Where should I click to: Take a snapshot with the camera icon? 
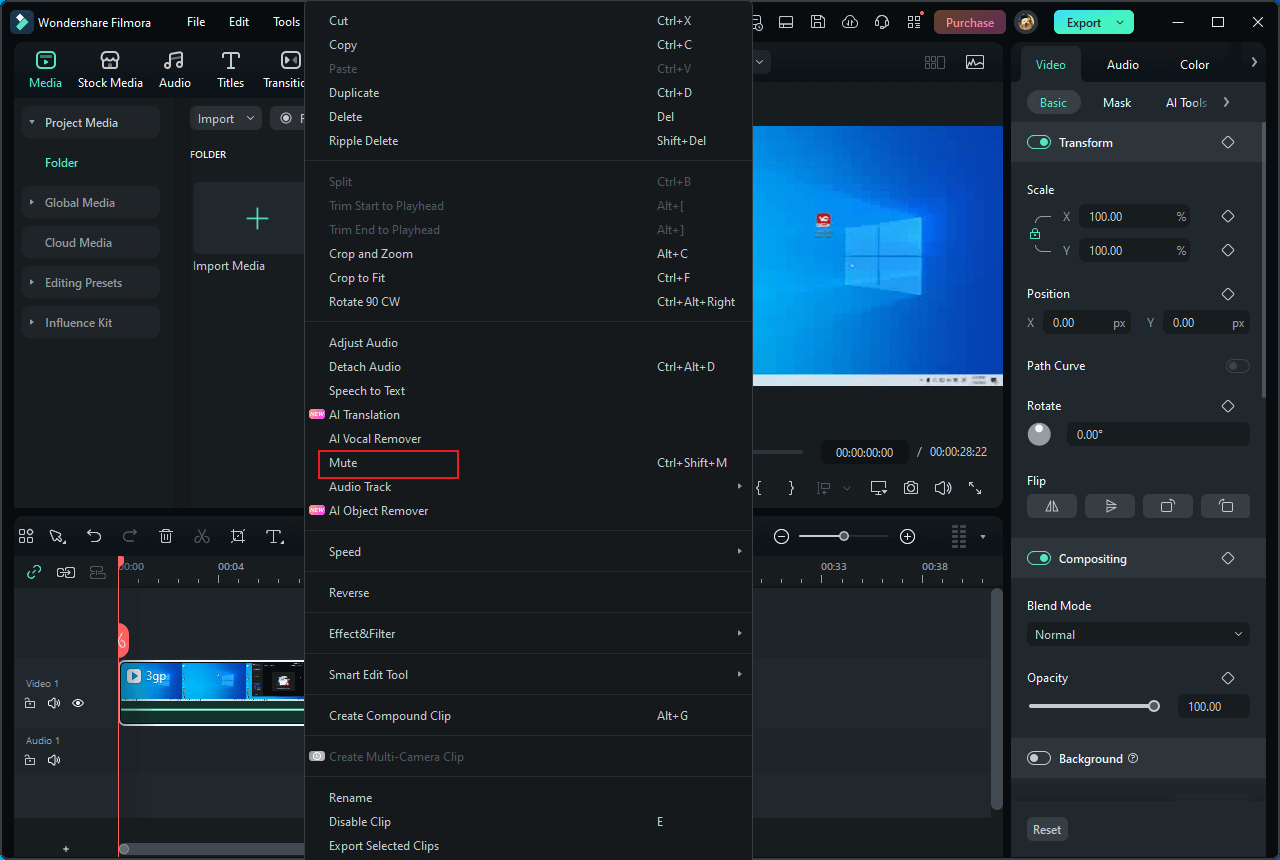click(x=910, y=488)
